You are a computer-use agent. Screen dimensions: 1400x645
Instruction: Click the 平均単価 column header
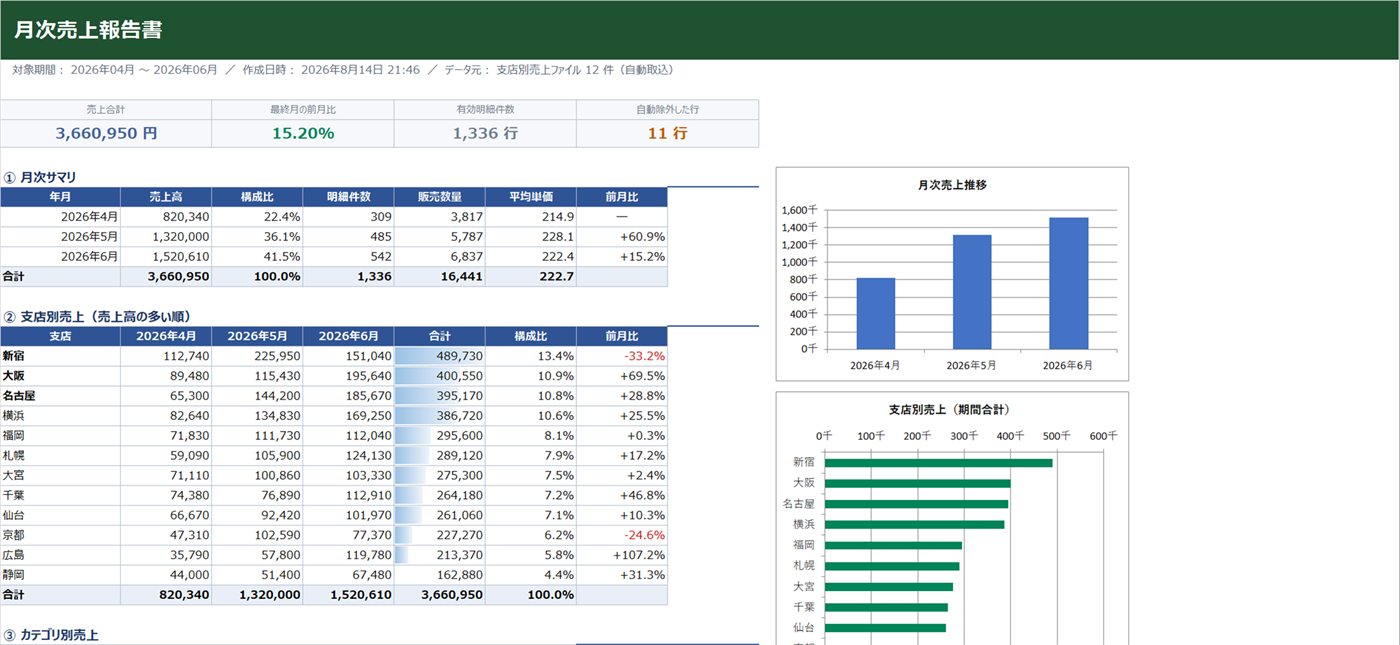pos(530,197)
